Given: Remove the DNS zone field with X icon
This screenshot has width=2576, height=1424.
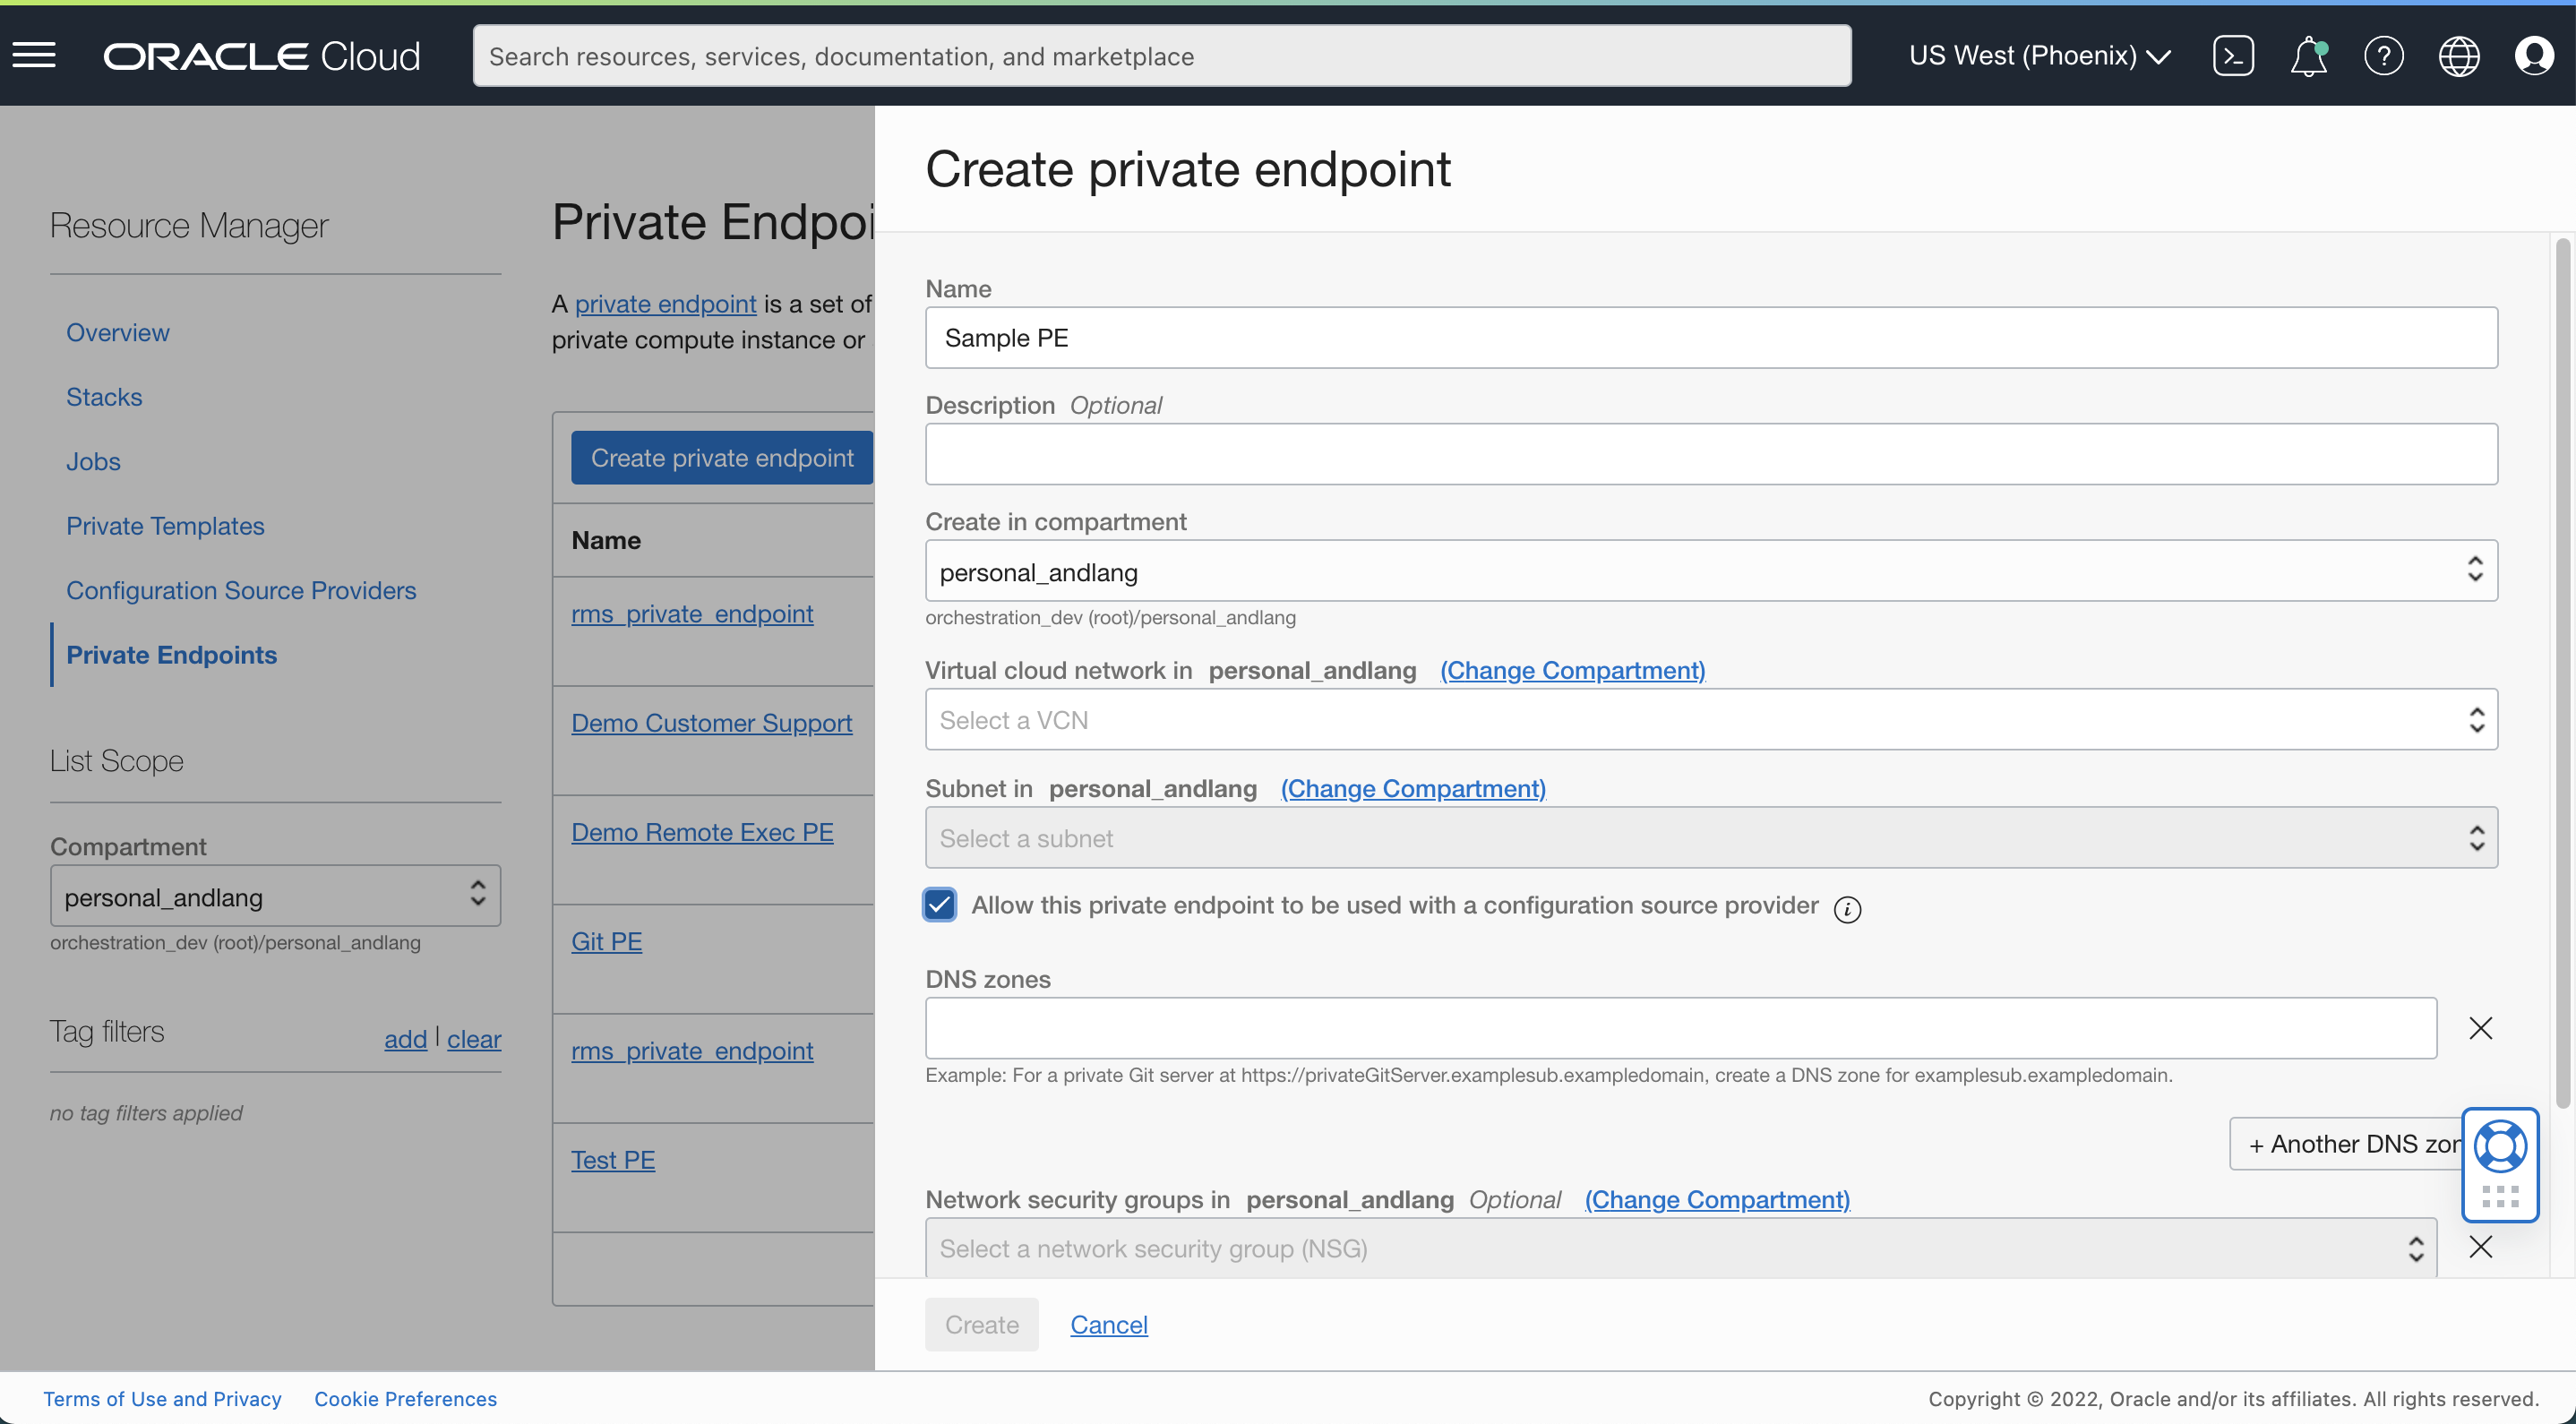Looking at the screenshot, I should click(x=2482, y=1027).
